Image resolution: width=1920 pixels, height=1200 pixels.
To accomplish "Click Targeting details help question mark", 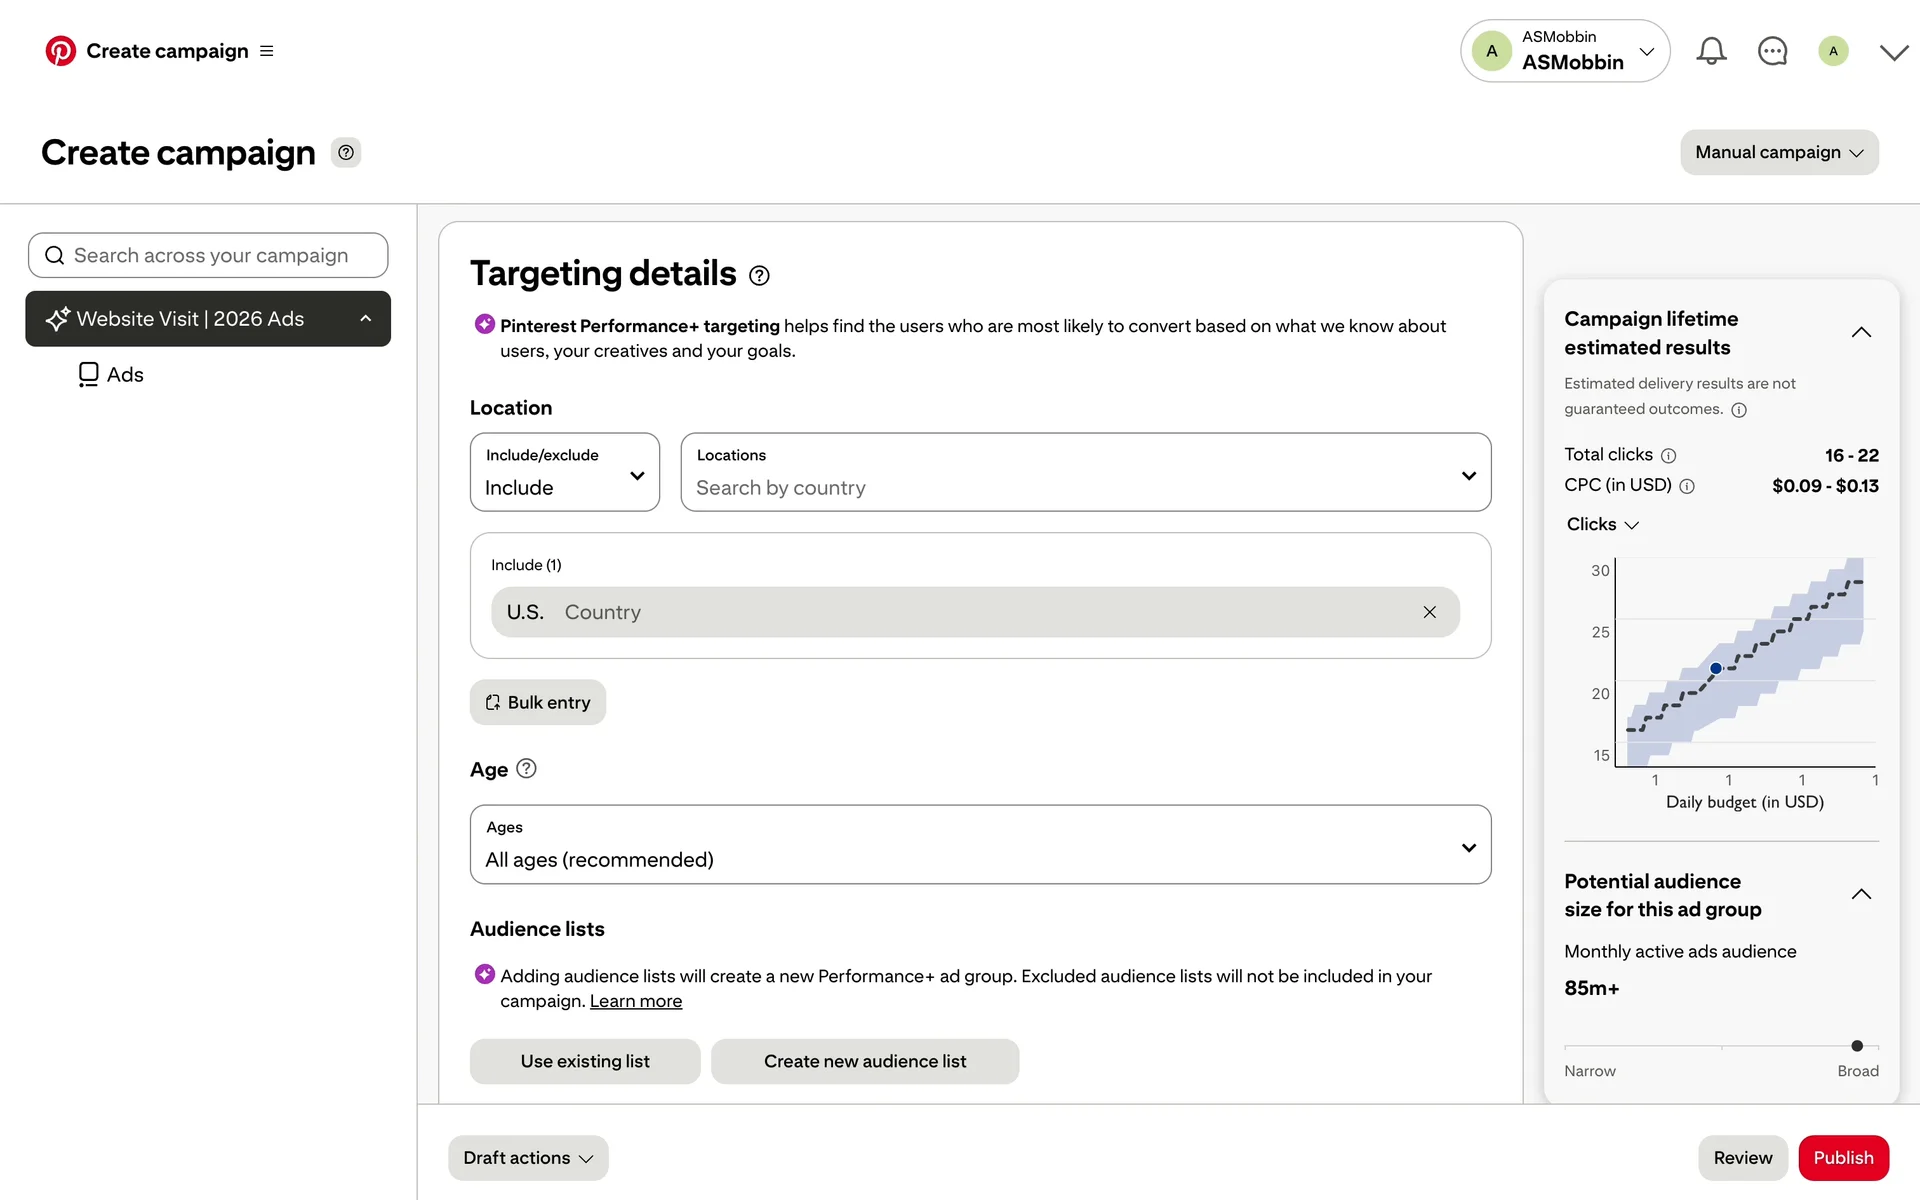I will point(759,276).
